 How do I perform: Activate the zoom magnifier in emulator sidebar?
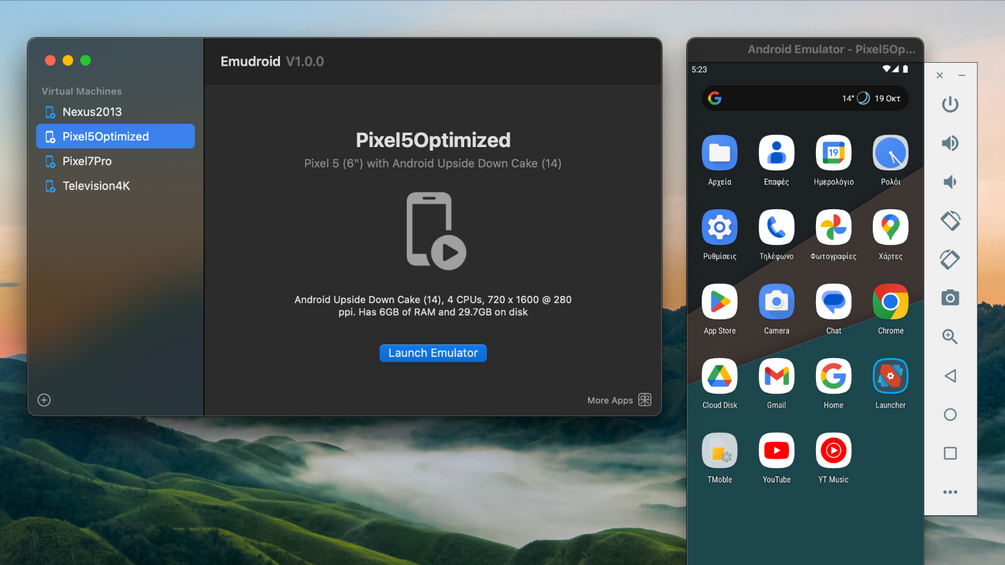coord(950,336)
